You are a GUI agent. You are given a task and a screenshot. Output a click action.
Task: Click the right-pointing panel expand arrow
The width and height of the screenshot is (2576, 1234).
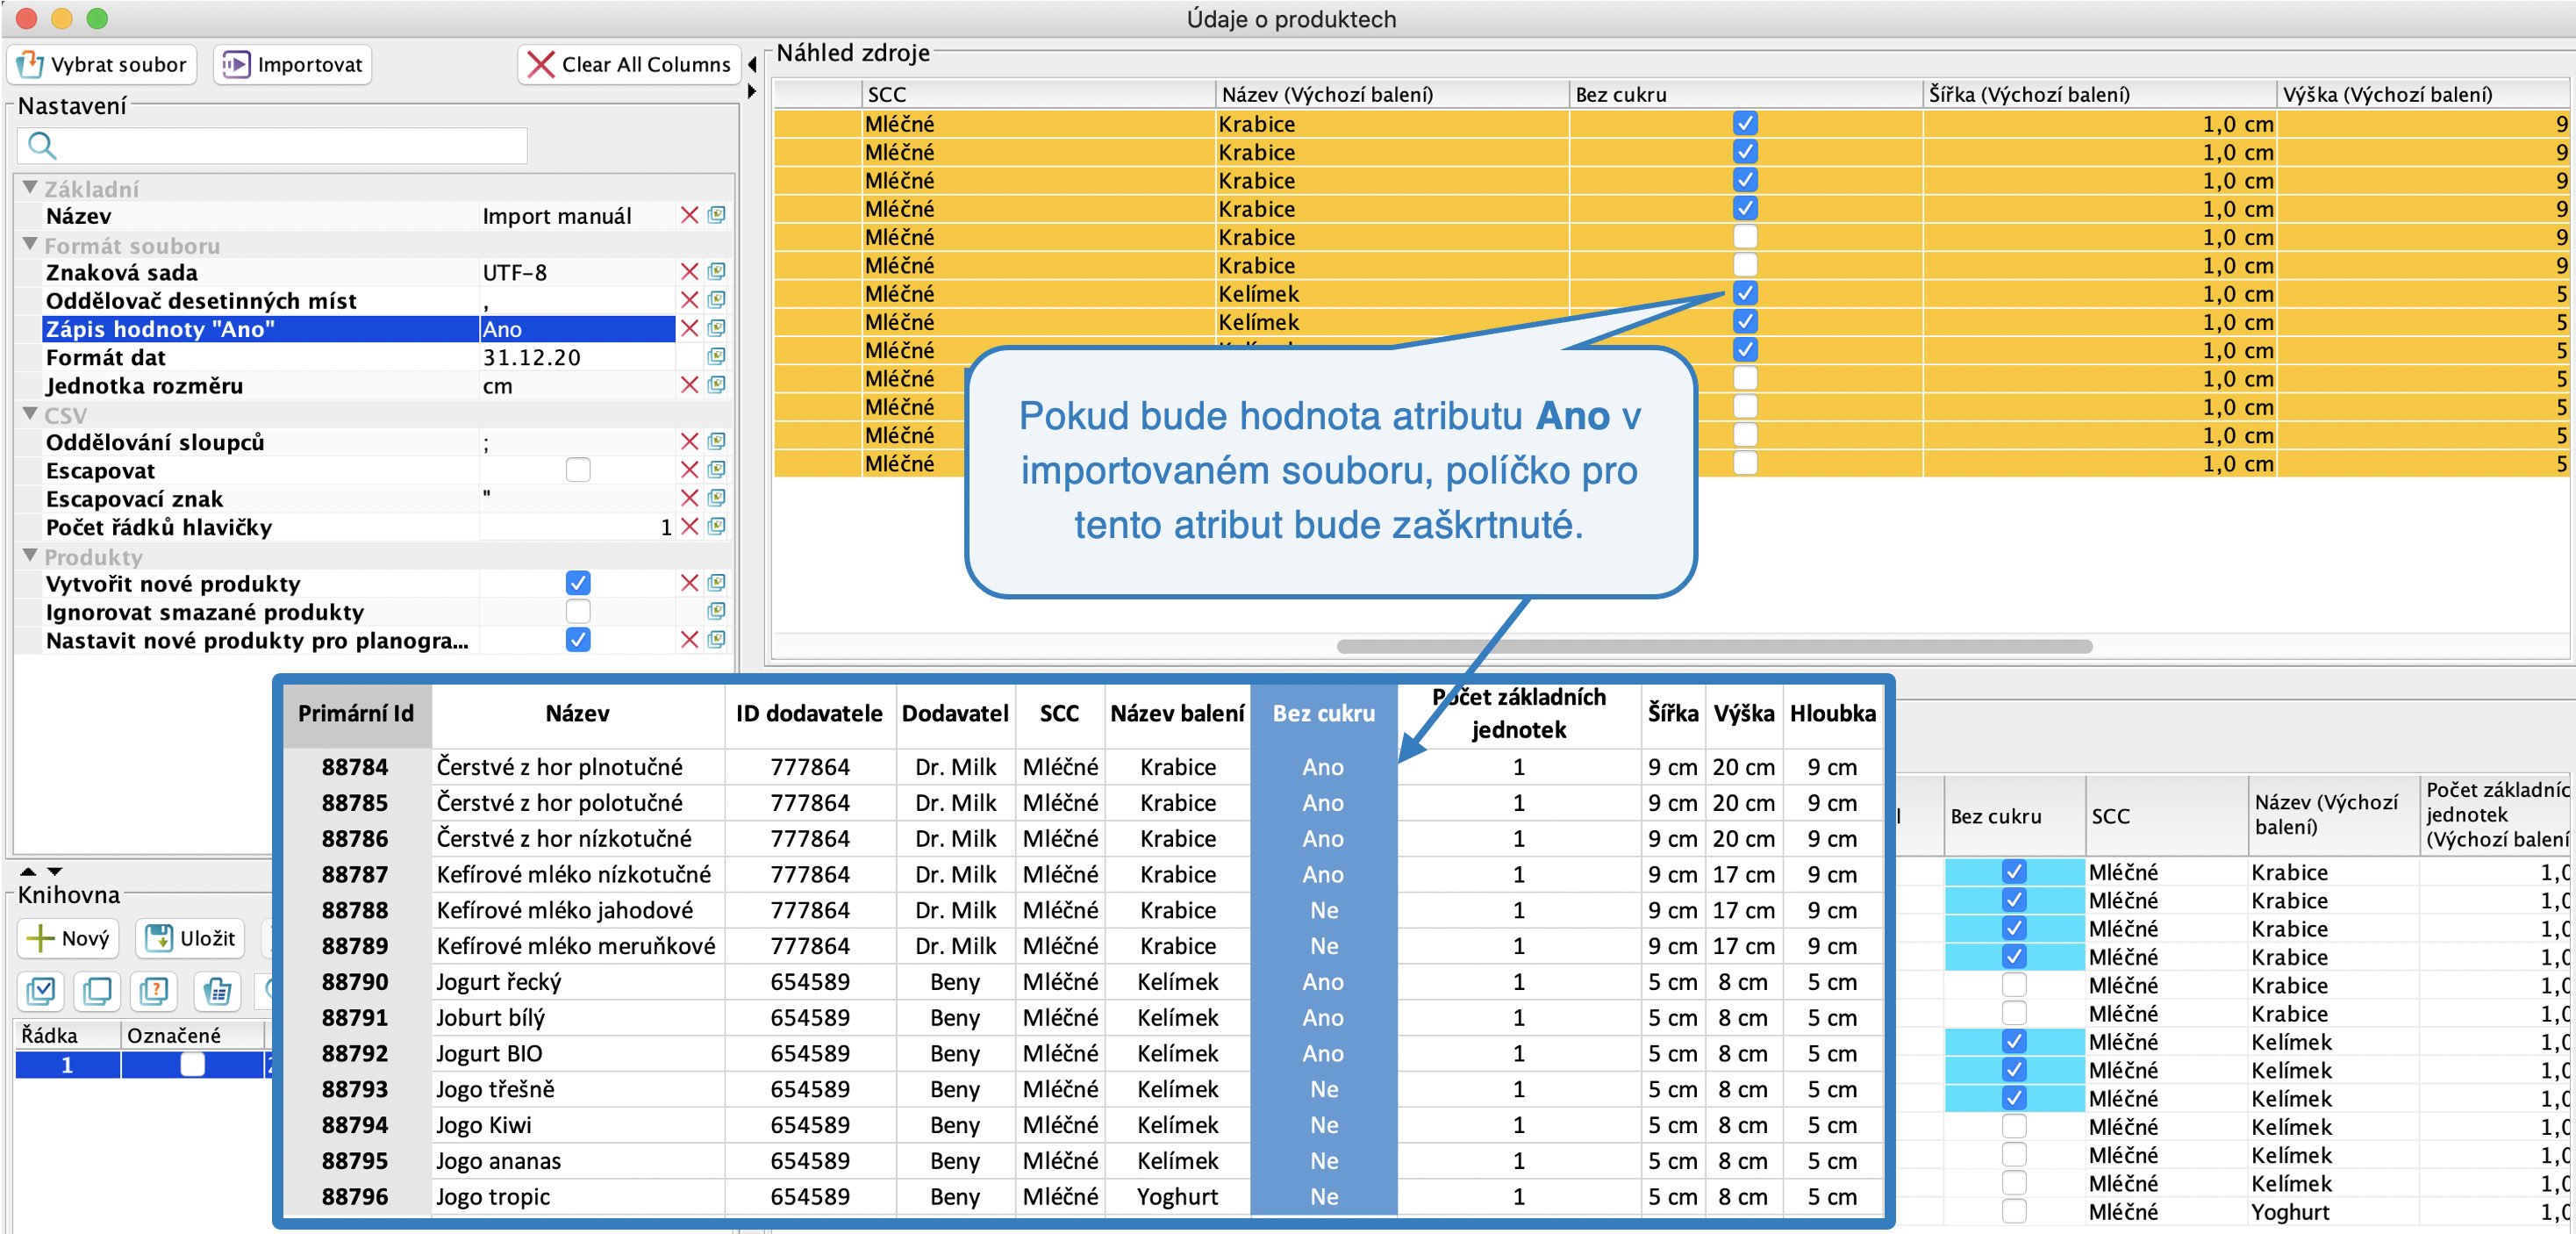point(752,92)
